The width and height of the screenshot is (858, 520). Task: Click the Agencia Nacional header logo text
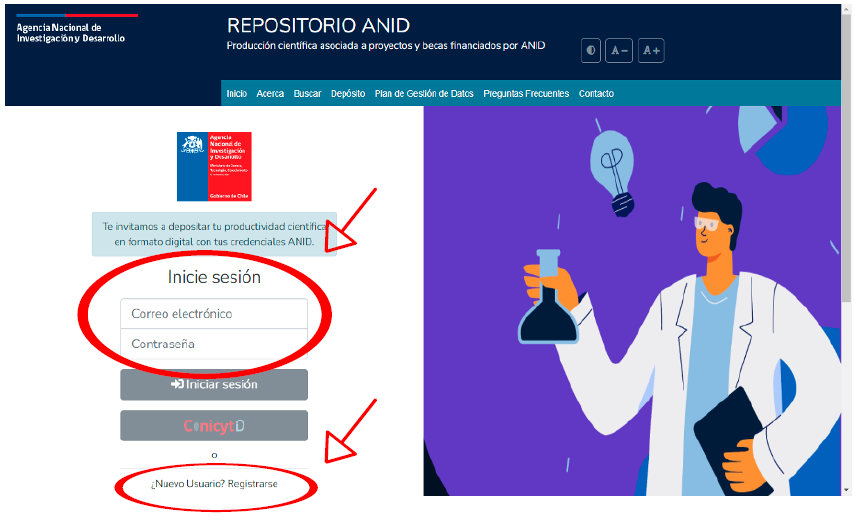71,33
